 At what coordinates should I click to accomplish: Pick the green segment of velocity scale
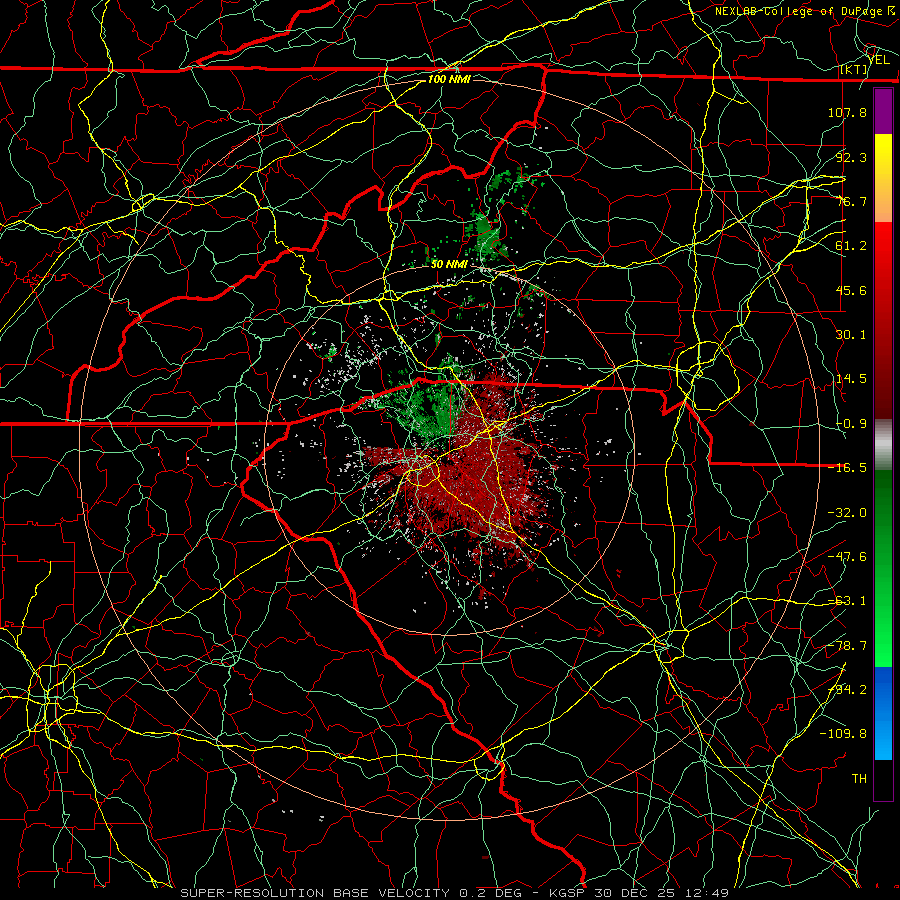point(883,568)
